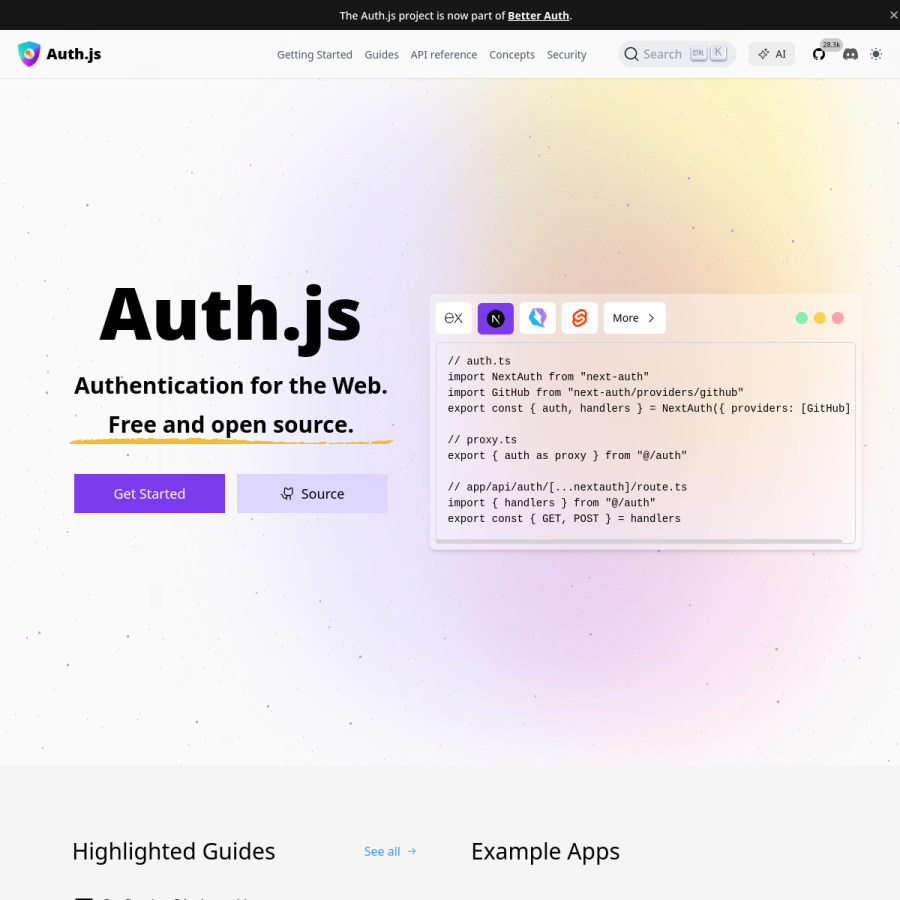Click the Source button
Screen dimensions: 900x900
pyautogui.click(x=312, y=494)
